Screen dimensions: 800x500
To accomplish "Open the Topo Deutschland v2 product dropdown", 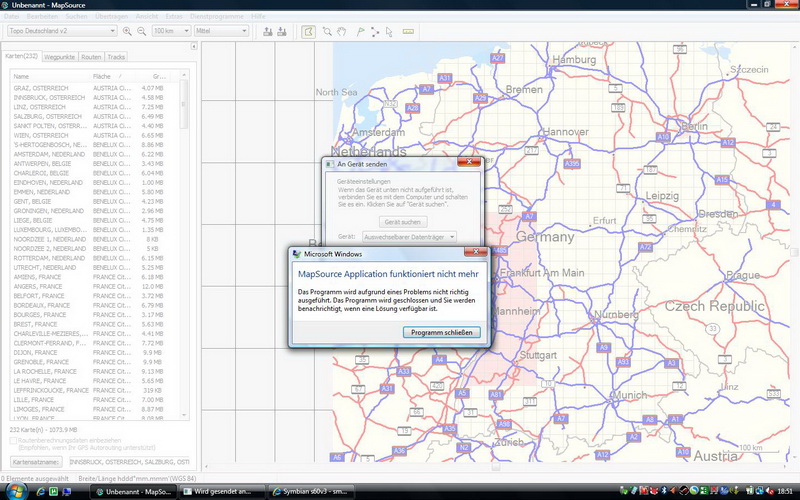I will (x=62, y=31).
